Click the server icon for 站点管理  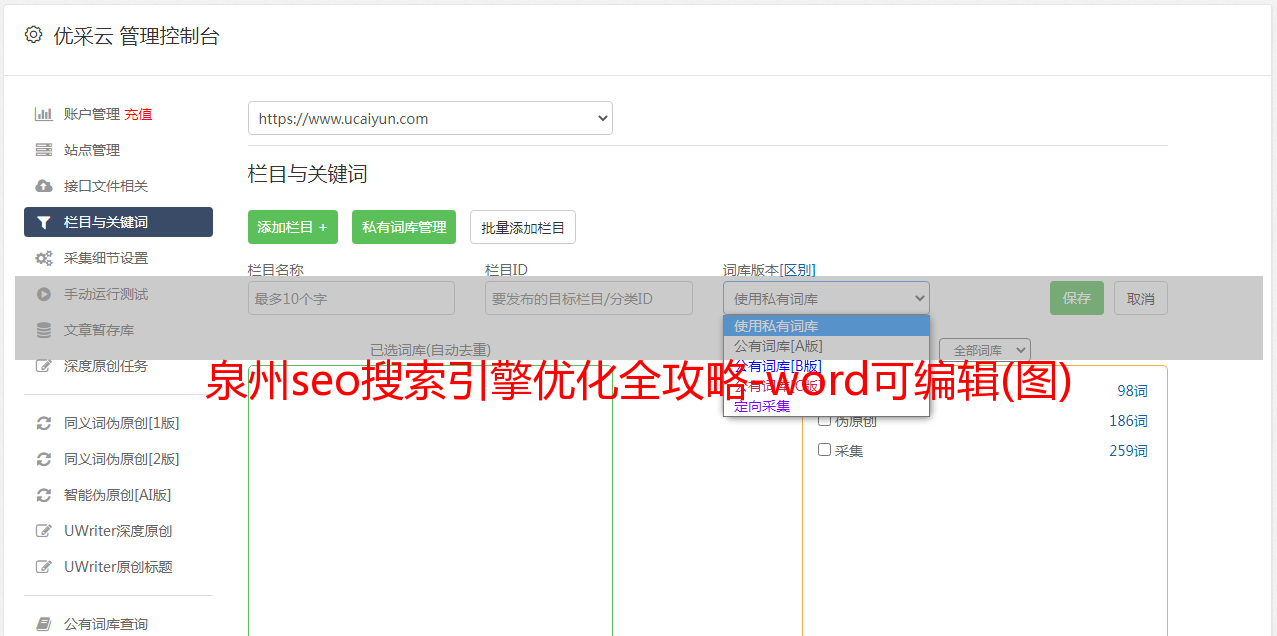[44, 150]
